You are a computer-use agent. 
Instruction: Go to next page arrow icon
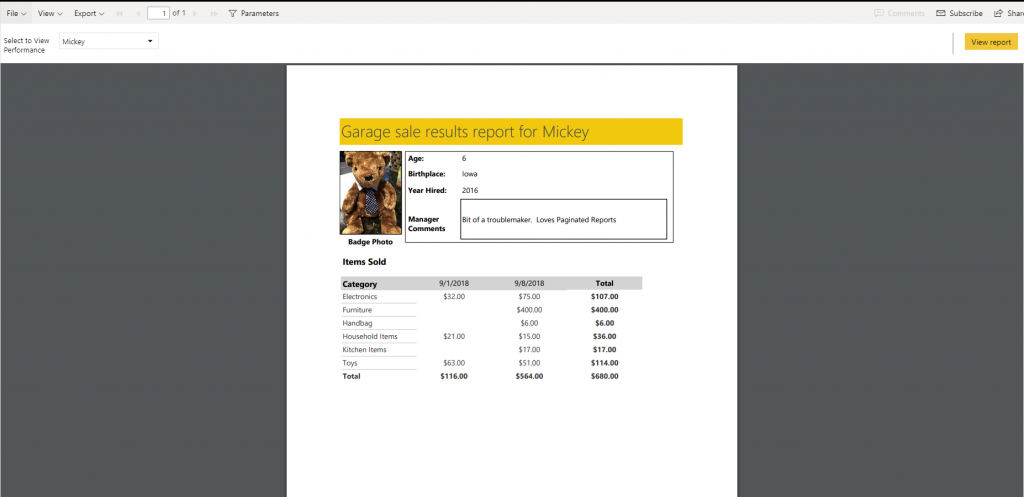click(x=195, y=13)
